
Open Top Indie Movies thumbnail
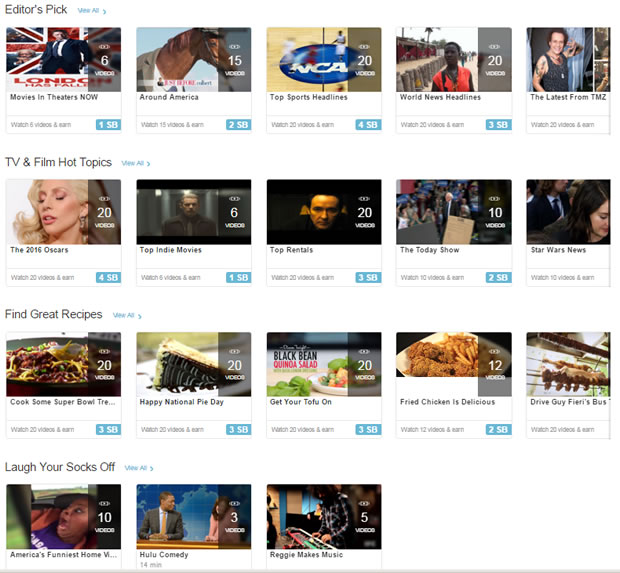pyautogui.click(x=194, y=212)
